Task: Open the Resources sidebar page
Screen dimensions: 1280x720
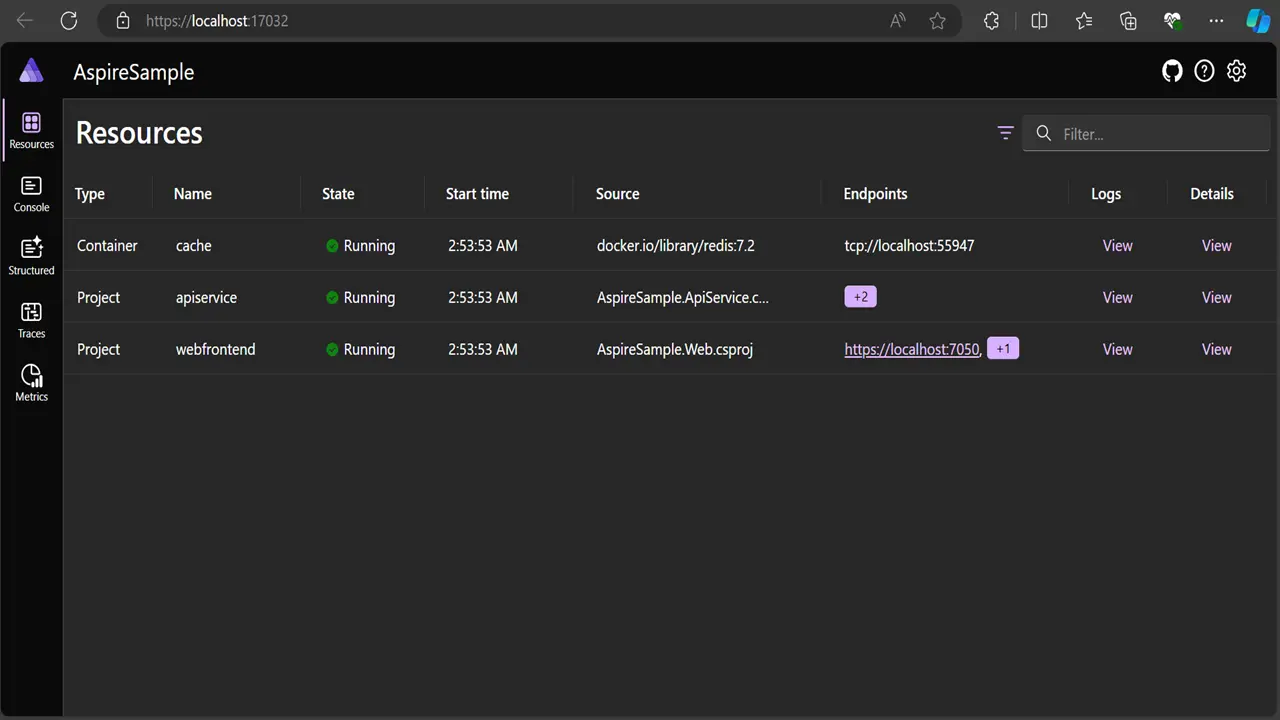Action: (31, 131)
